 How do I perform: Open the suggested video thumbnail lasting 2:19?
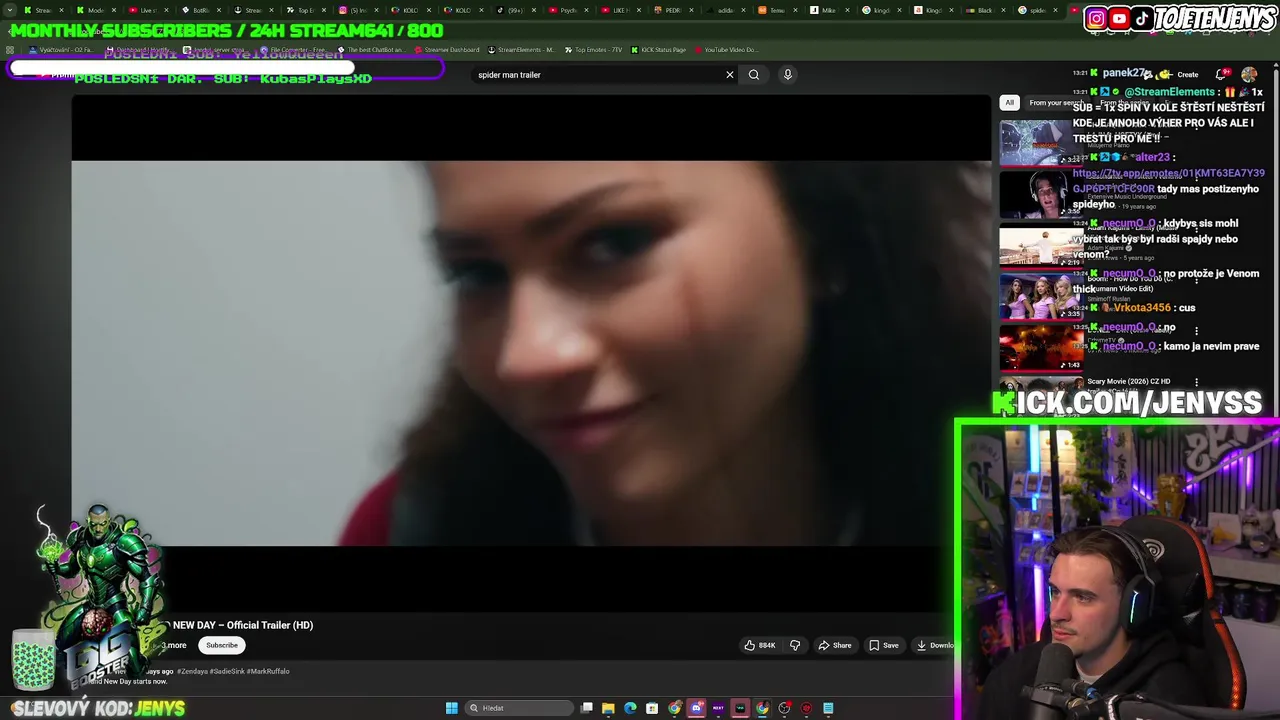point(1041,247)
